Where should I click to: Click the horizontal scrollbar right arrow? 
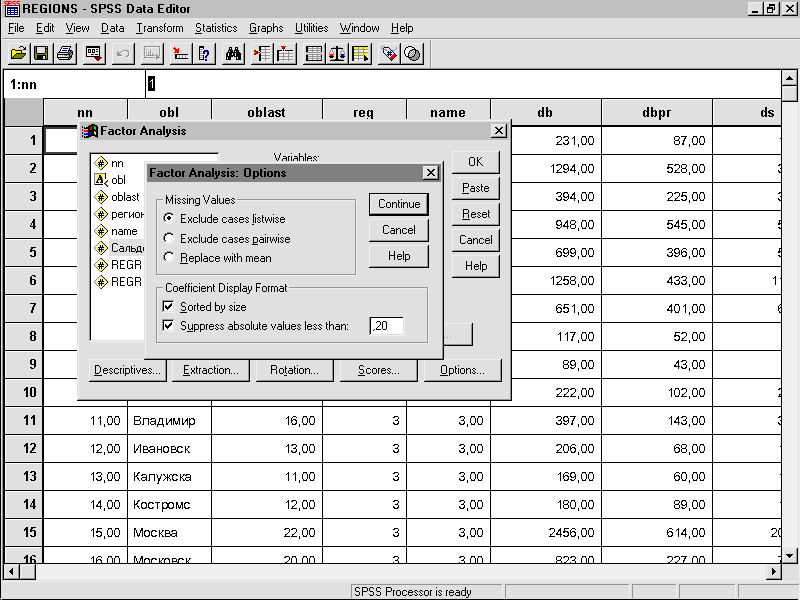pyautogui.click(x=773, y=571)
